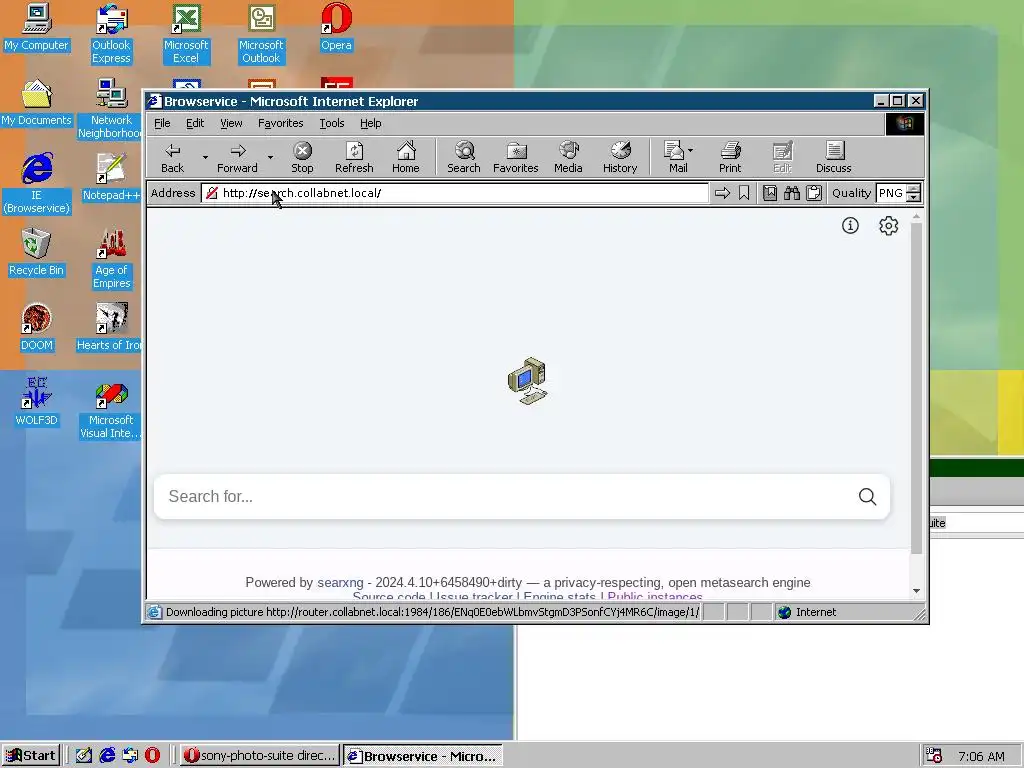Select the Outlook Express desktop icon
Screen dimensions: 1024x768
click(111, 34)
